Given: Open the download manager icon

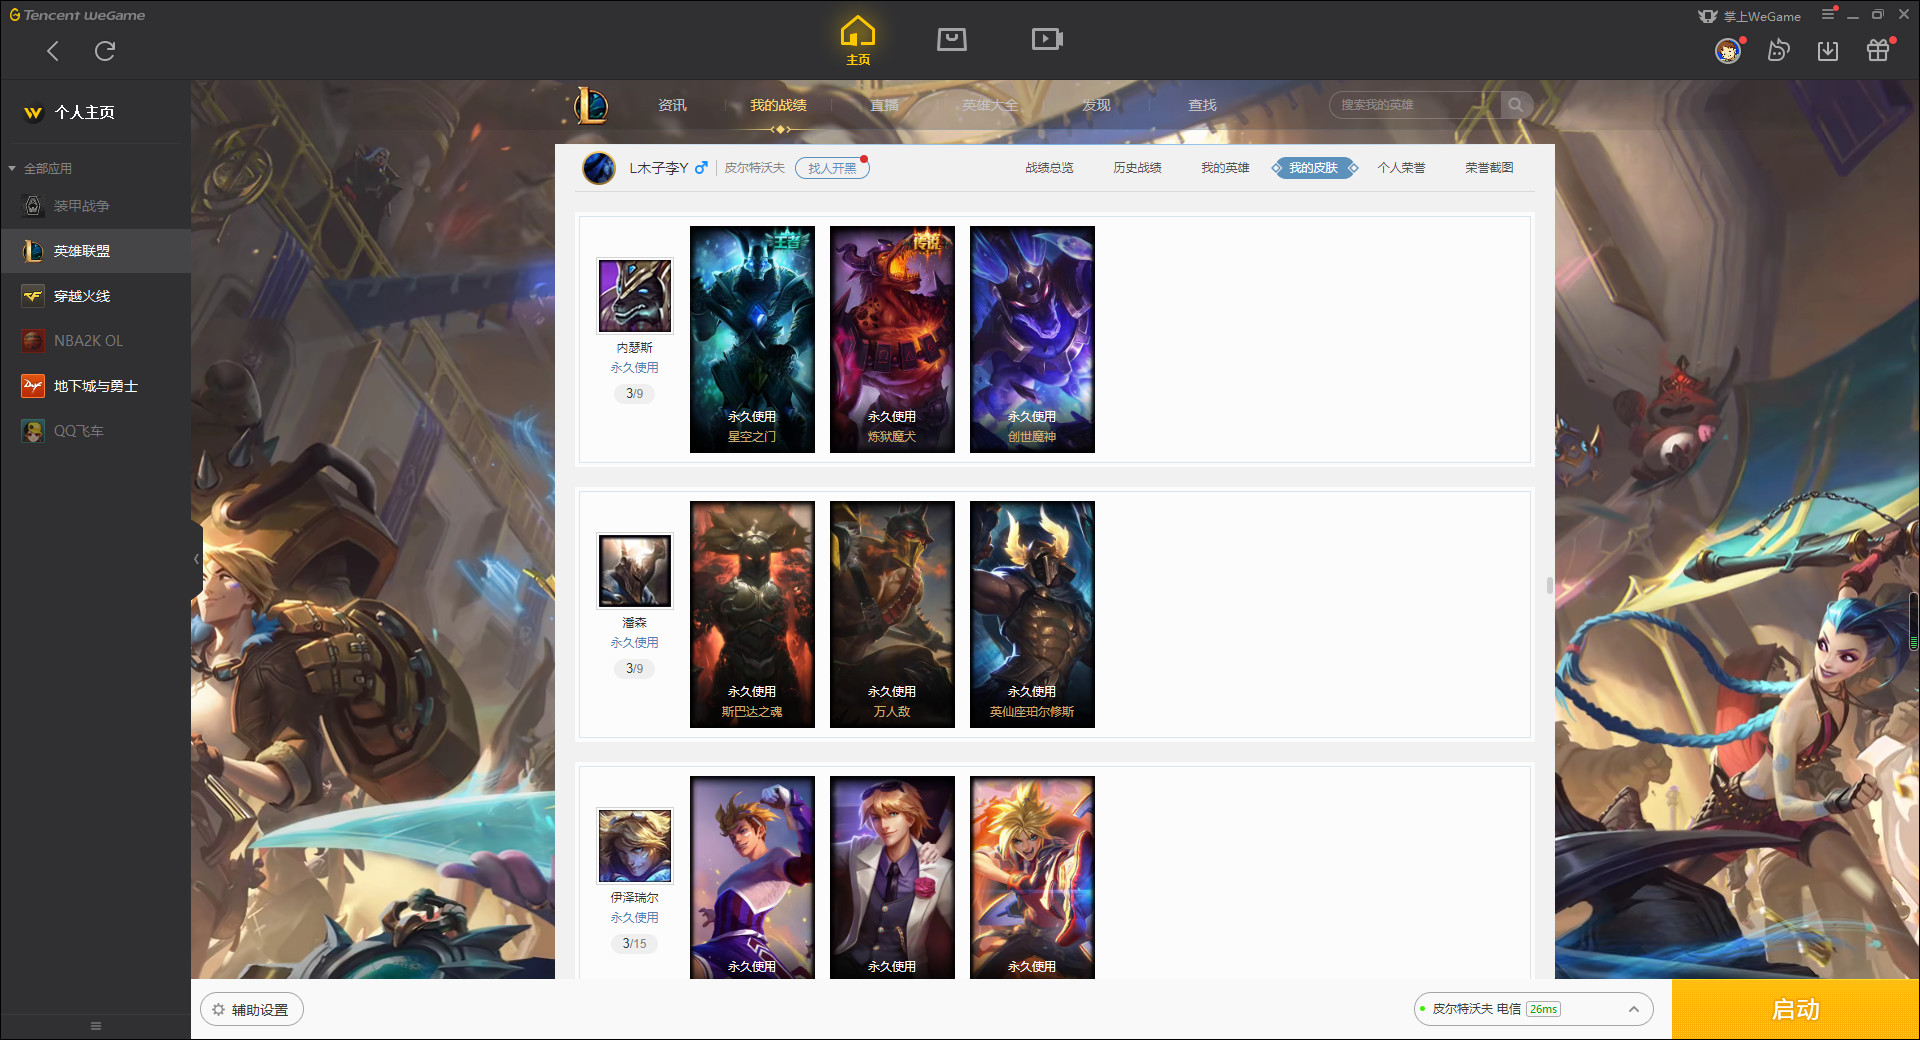Looking at the screenshot, I should 1828,50.
